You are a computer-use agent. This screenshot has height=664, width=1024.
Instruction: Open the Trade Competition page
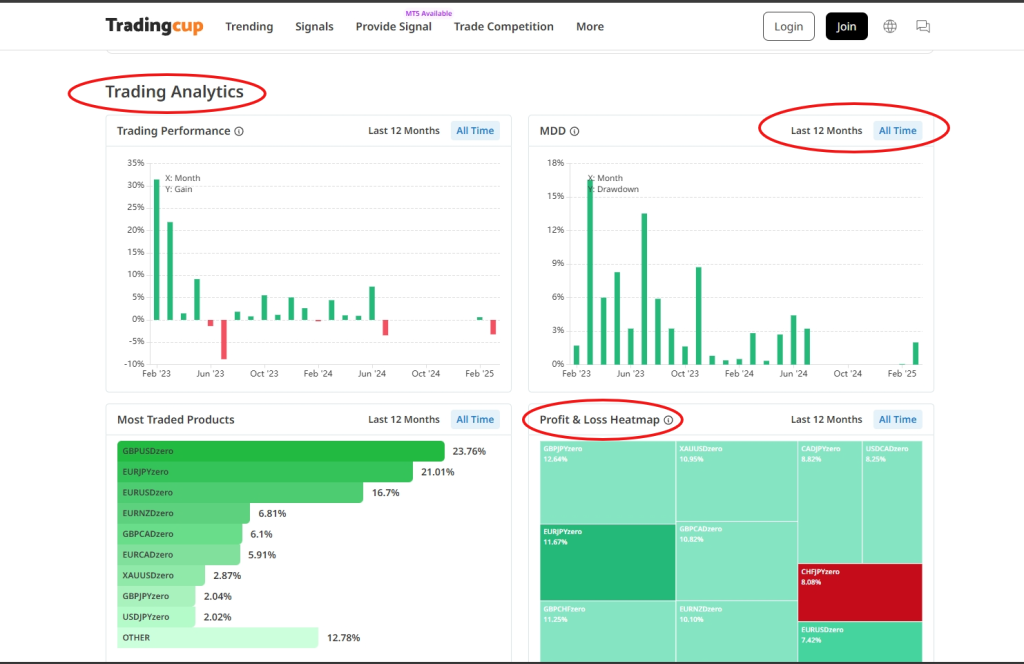[x=503, y=27]
